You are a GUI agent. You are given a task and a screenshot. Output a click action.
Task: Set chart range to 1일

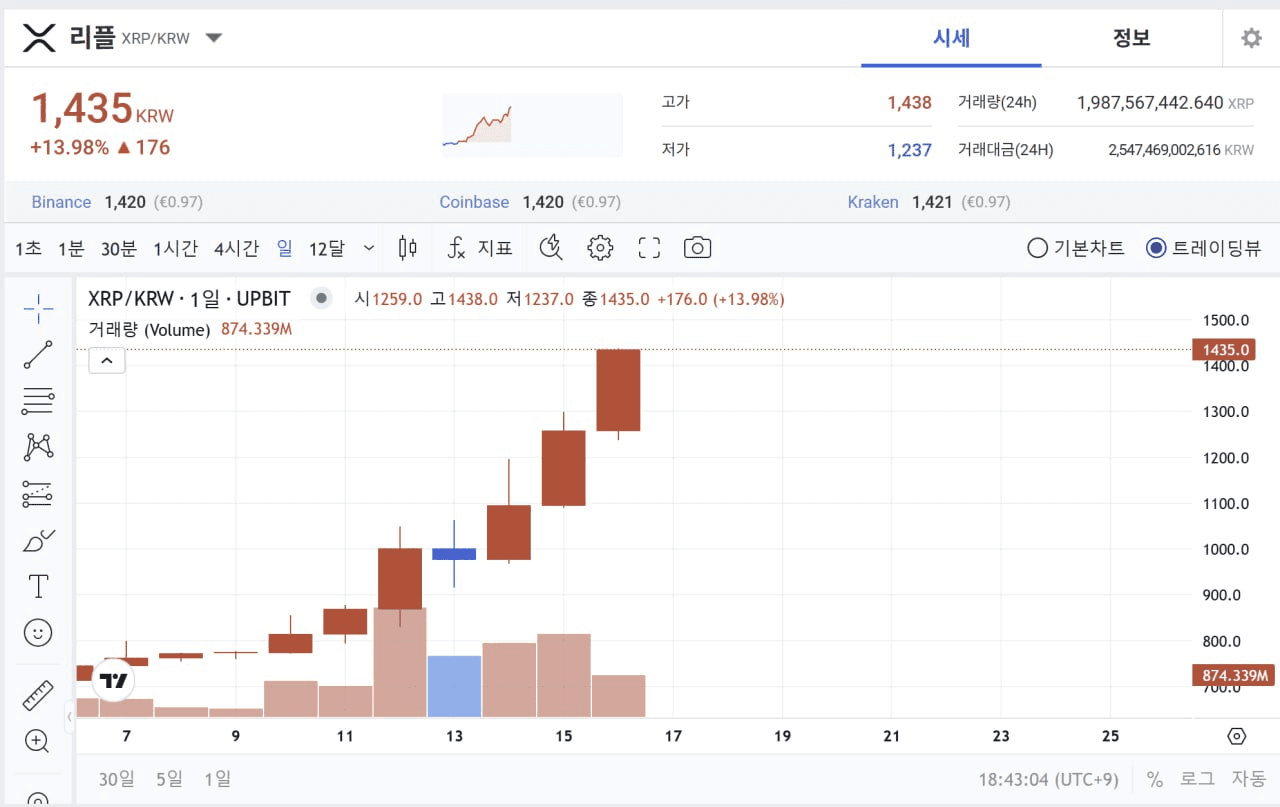(217, 778)
